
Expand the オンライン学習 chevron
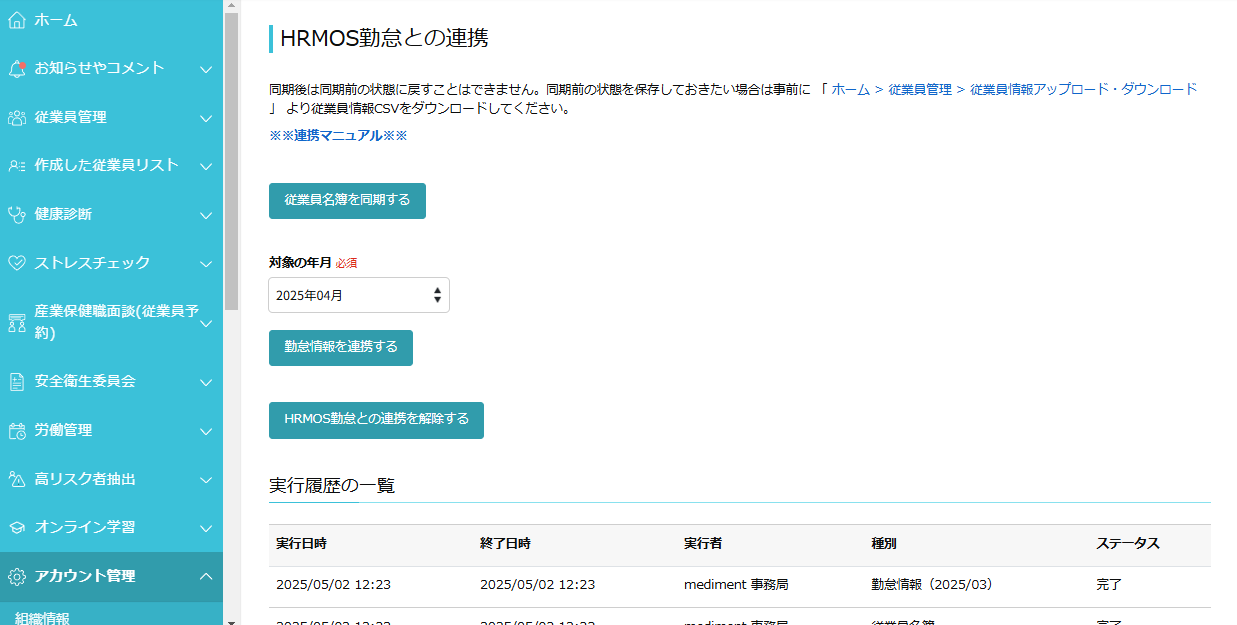[206, 528]
